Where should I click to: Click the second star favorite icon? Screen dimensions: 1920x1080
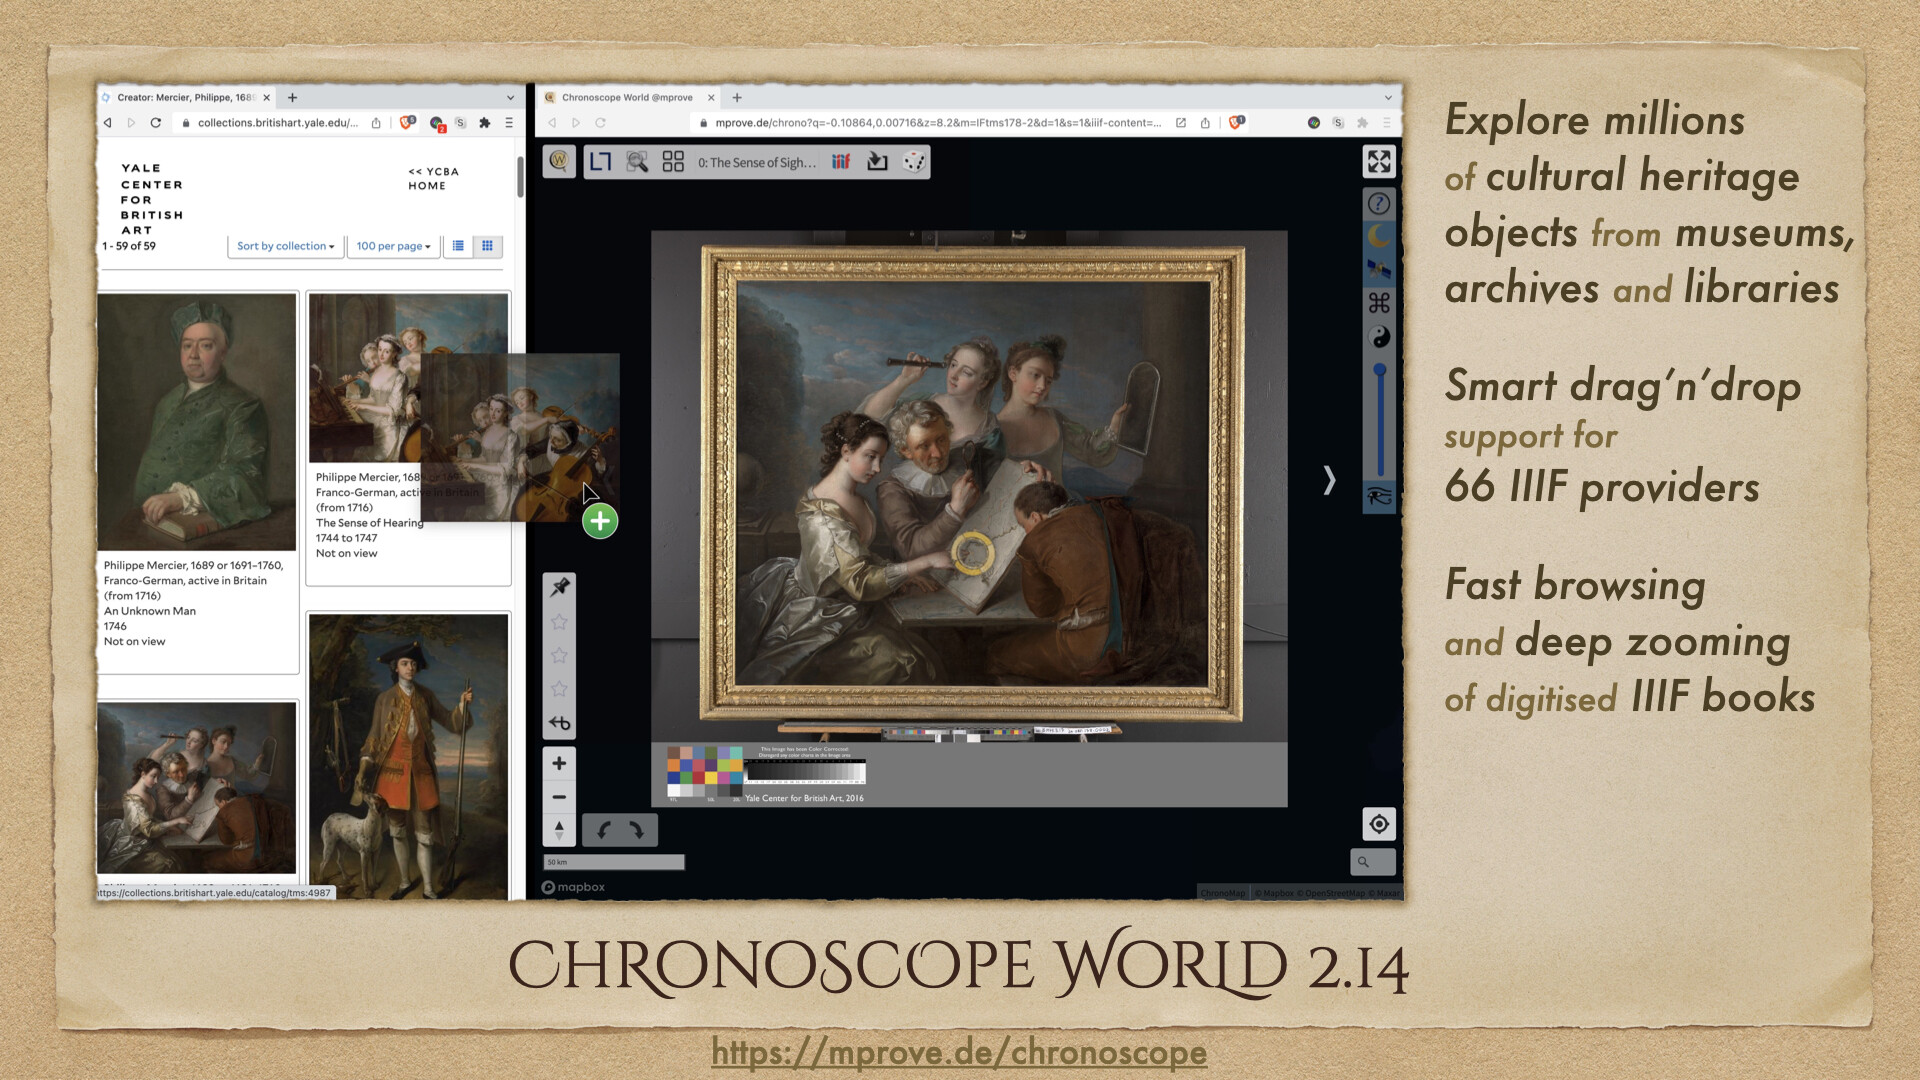pos(559,655)
